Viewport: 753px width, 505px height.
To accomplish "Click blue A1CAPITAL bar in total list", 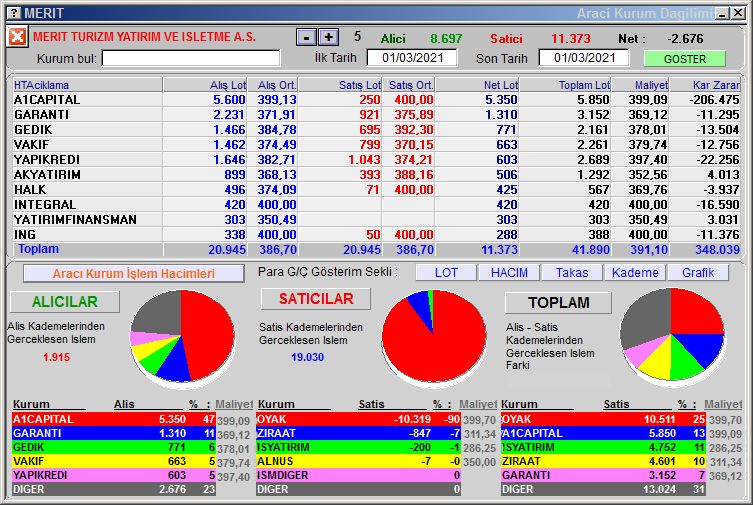I will [x=603, y=433].
